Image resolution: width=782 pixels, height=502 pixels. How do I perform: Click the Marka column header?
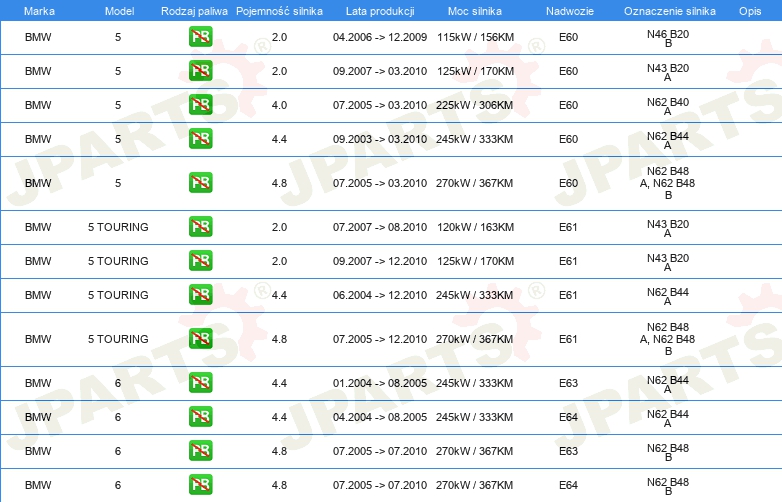coord(38,10)
